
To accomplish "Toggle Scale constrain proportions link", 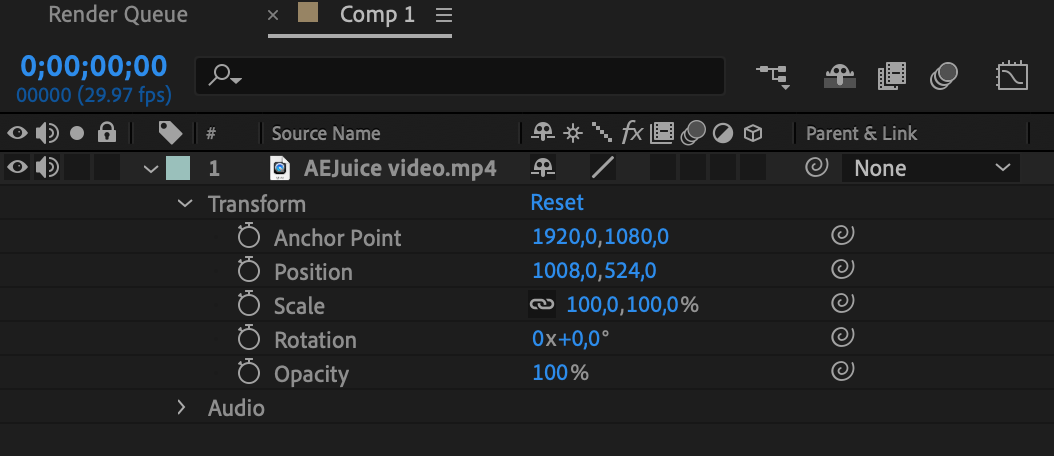I will (x=541, y=304).
